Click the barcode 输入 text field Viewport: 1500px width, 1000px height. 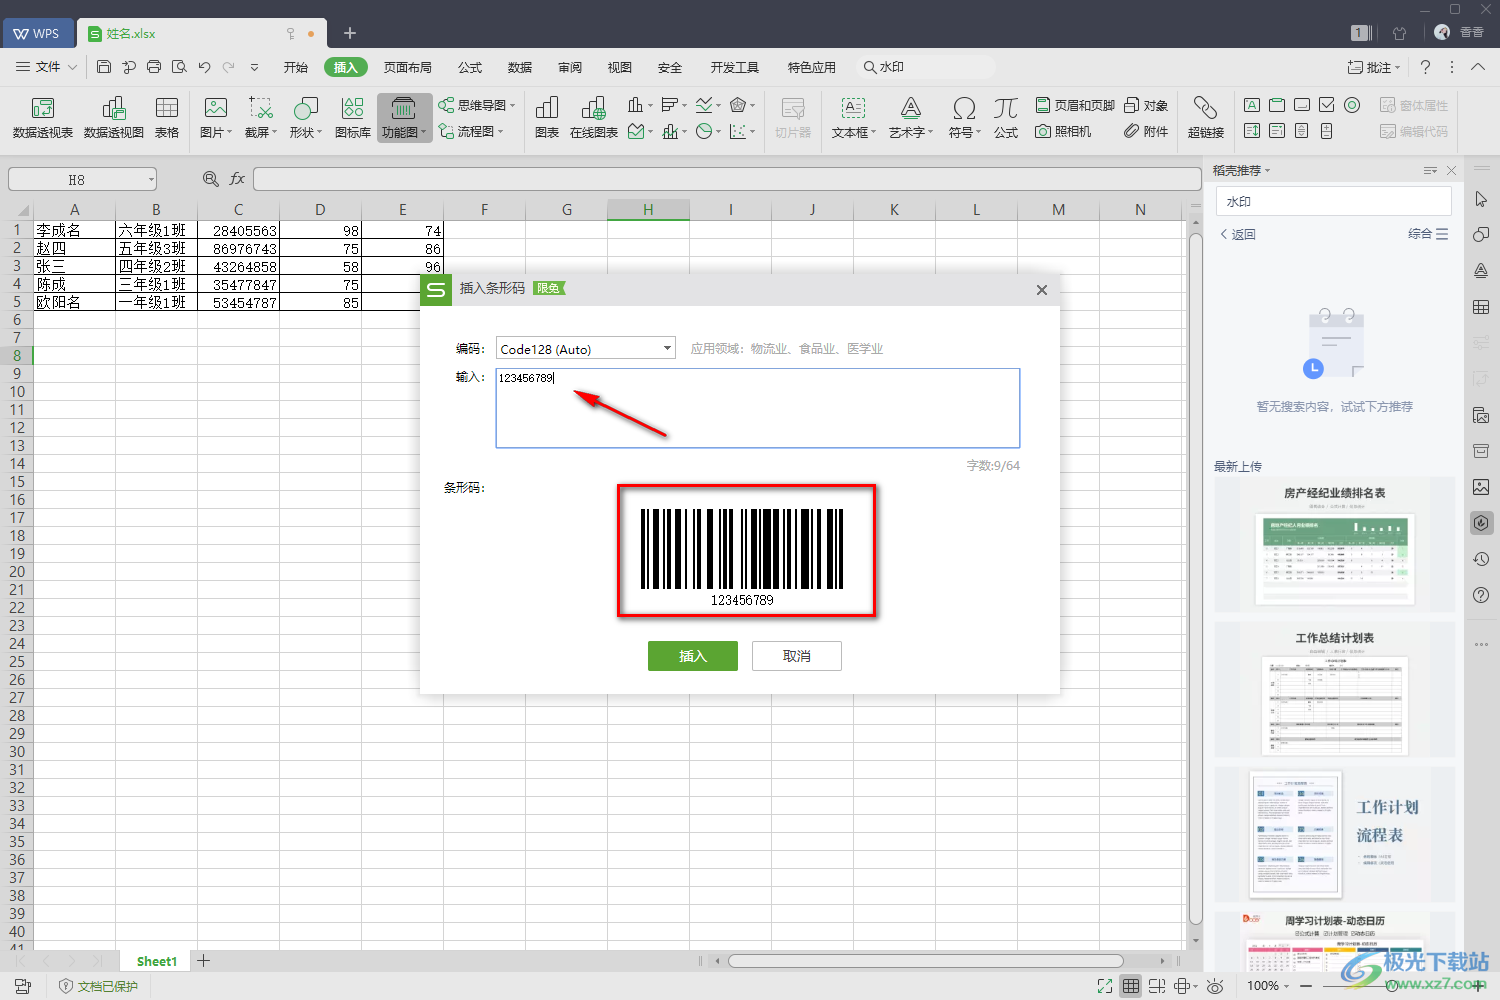(x=757, y=408)
